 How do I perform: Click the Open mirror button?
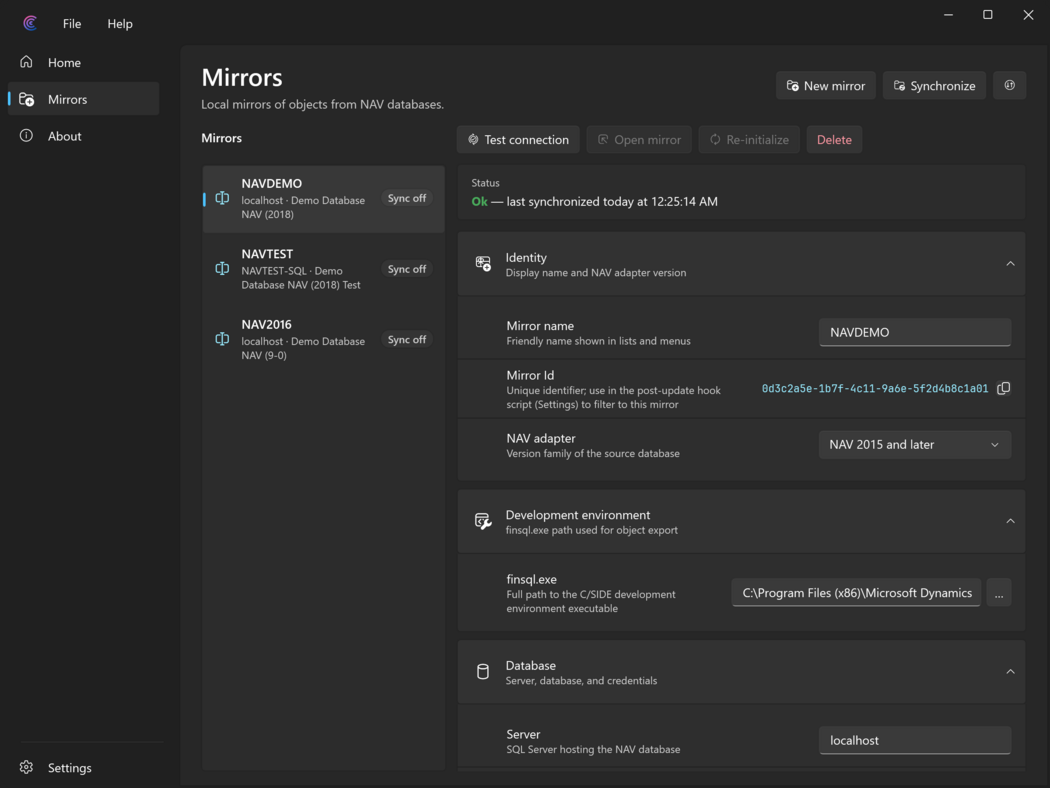(x=640, y=139)
